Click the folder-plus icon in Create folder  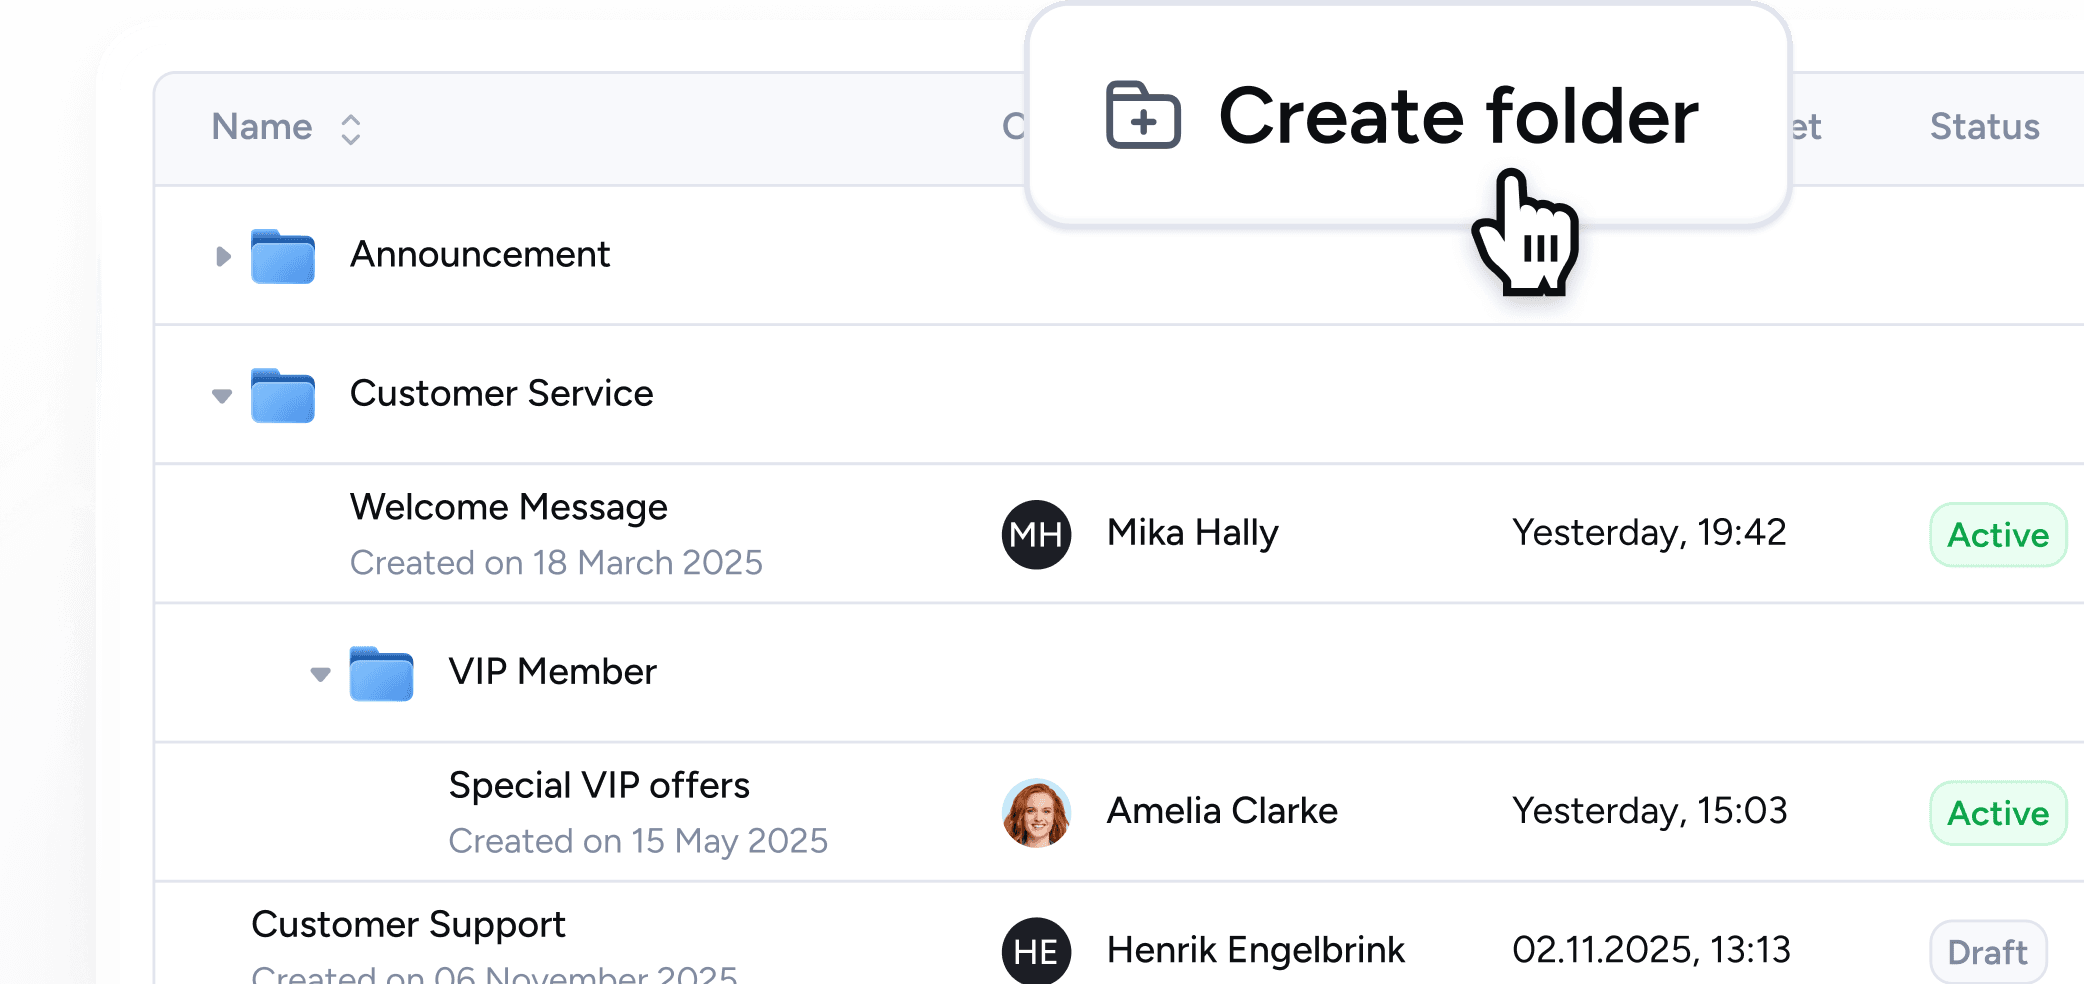point(1143,116)
